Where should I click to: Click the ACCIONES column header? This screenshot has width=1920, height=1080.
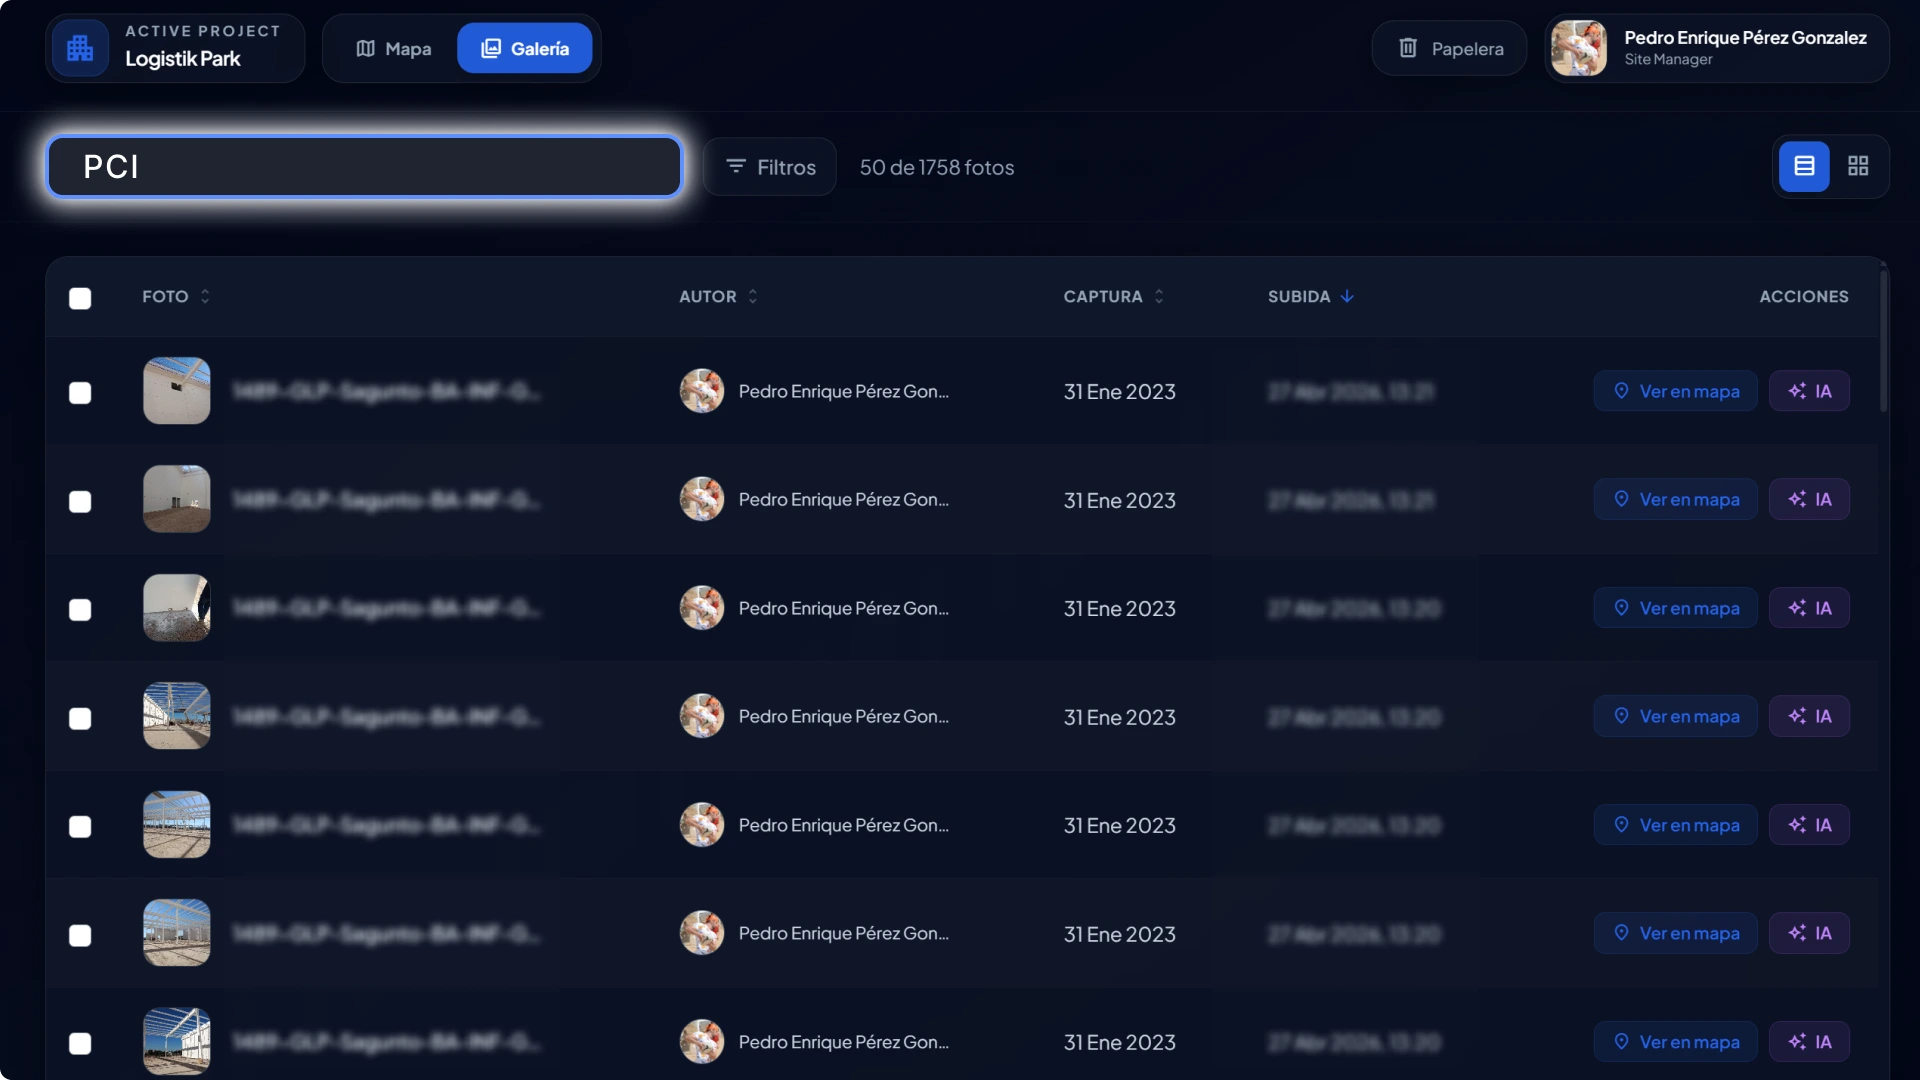[1804, 296]
